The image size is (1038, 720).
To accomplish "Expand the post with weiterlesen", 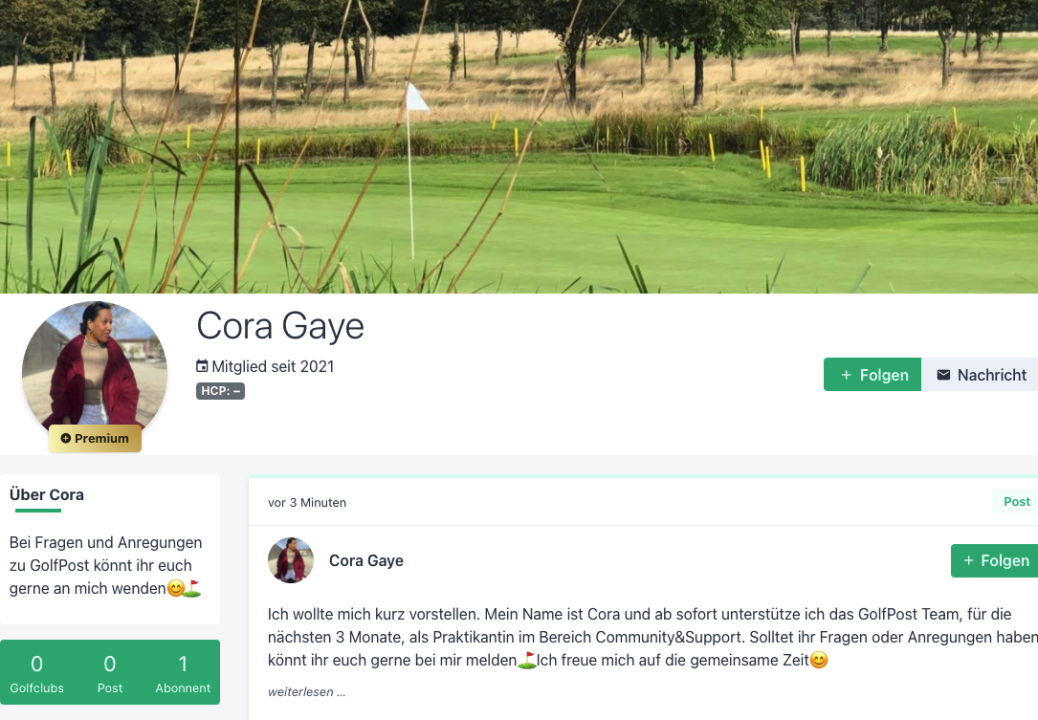I will pos(307,692).
